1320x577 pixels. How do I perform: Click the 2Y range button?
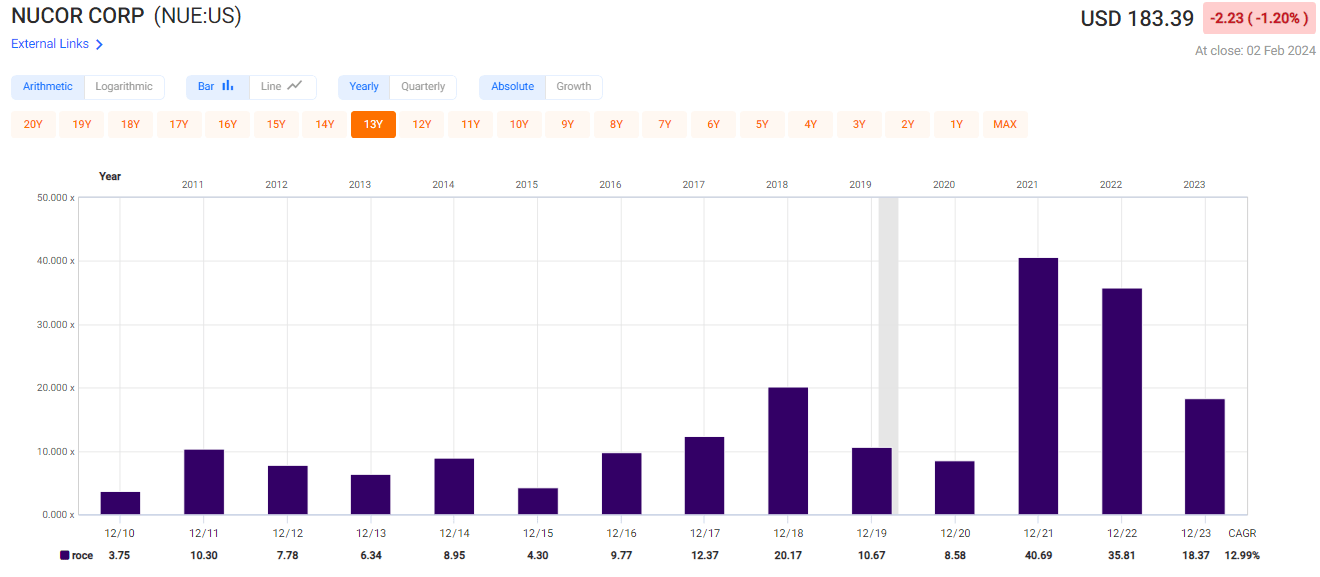907,124
